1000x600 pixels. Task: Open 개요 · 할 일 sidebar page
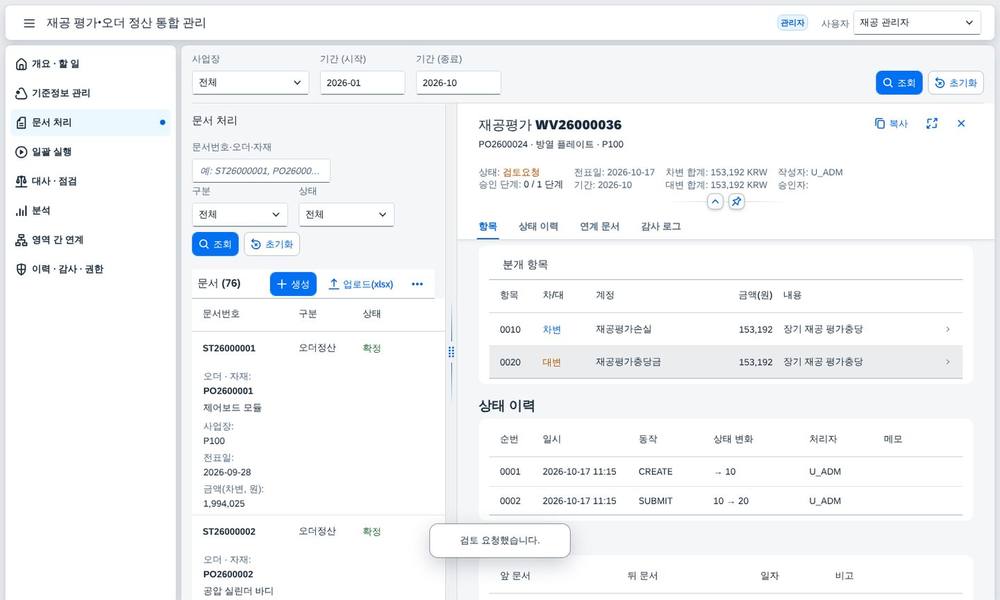click(91, 64)
